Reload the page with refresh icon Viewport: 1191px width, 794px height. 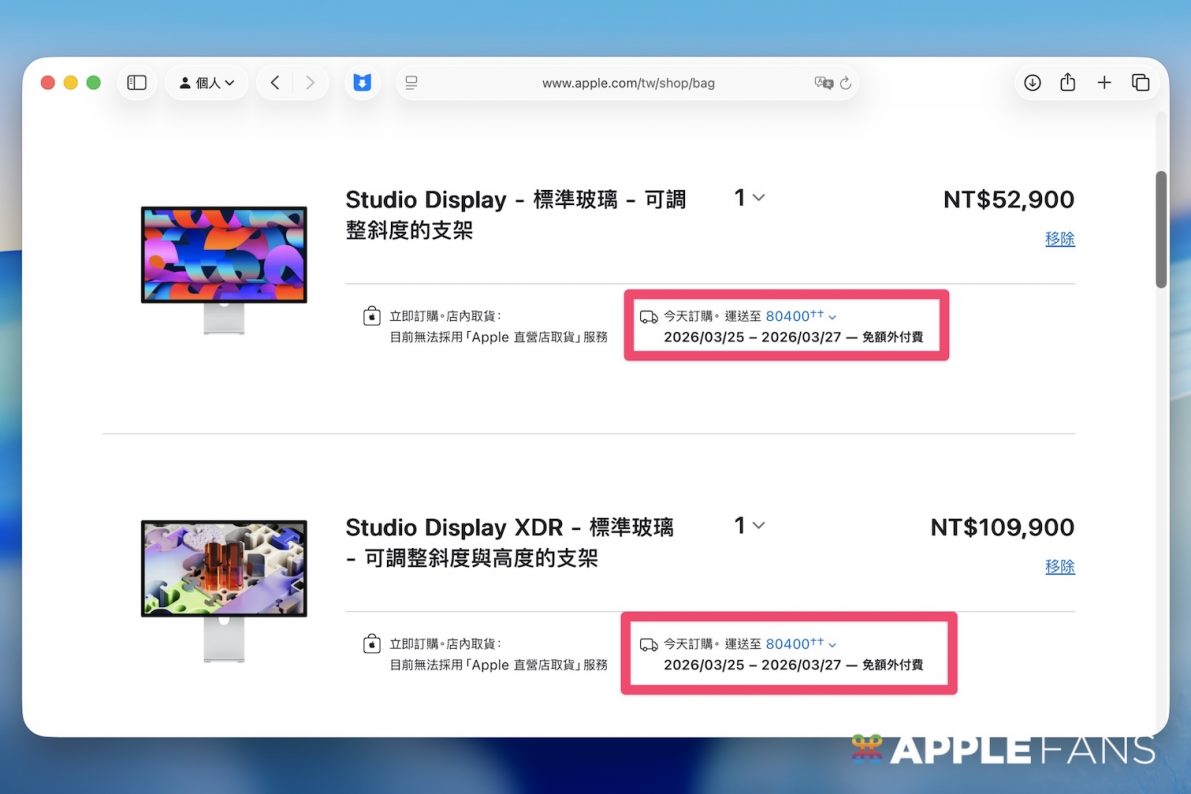coord(846,83)
